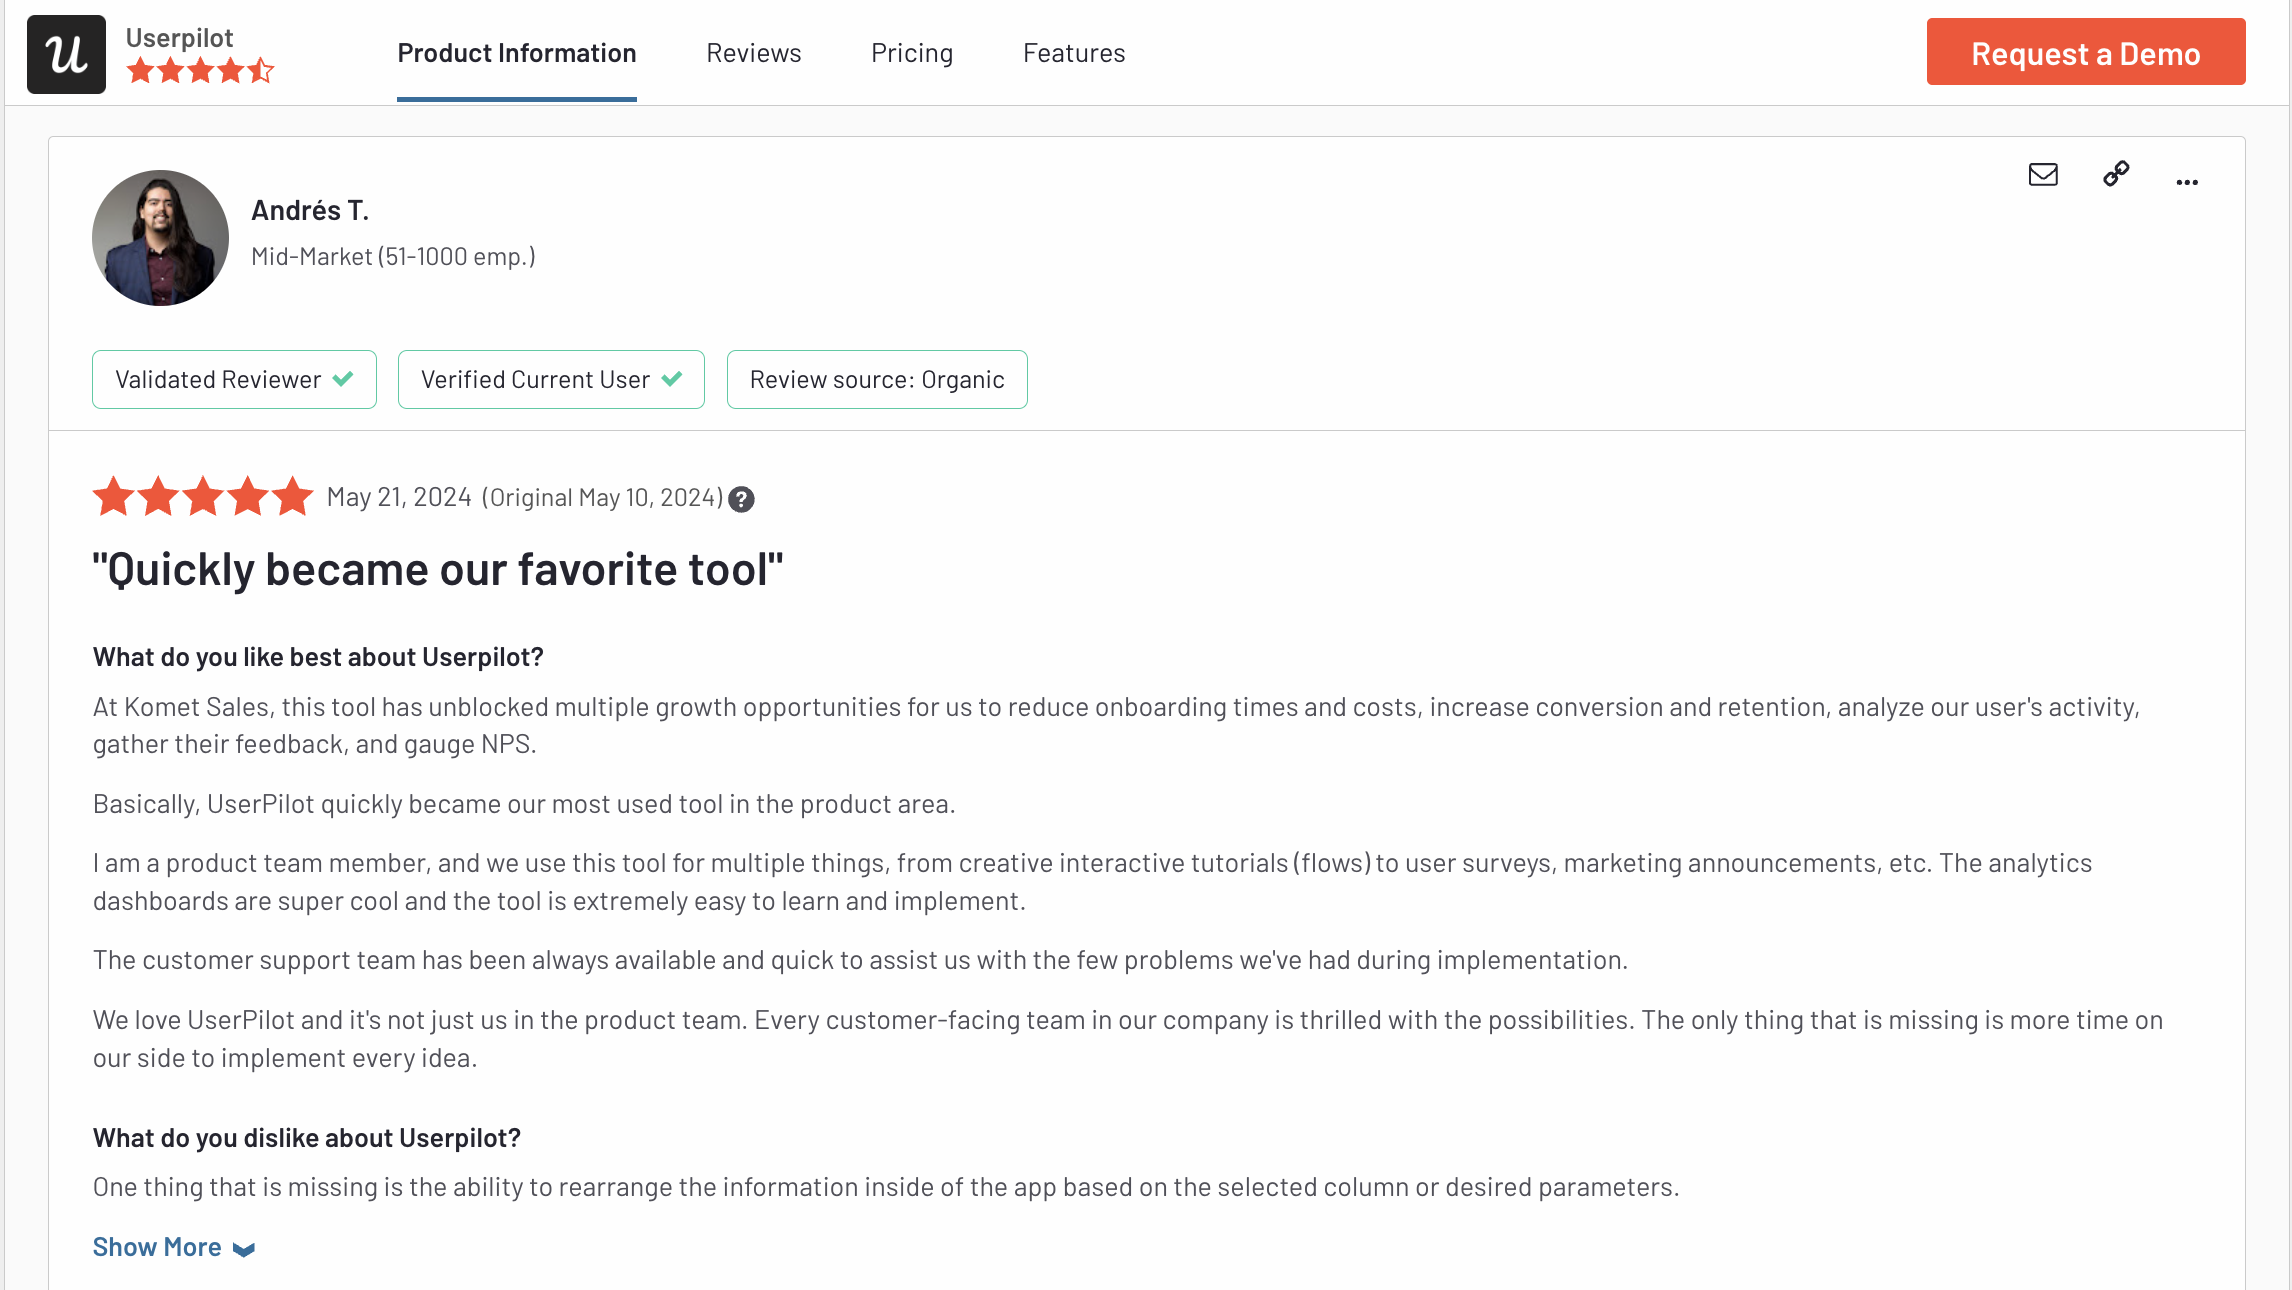Click the chevron next to Show More

pos(243,1249)
